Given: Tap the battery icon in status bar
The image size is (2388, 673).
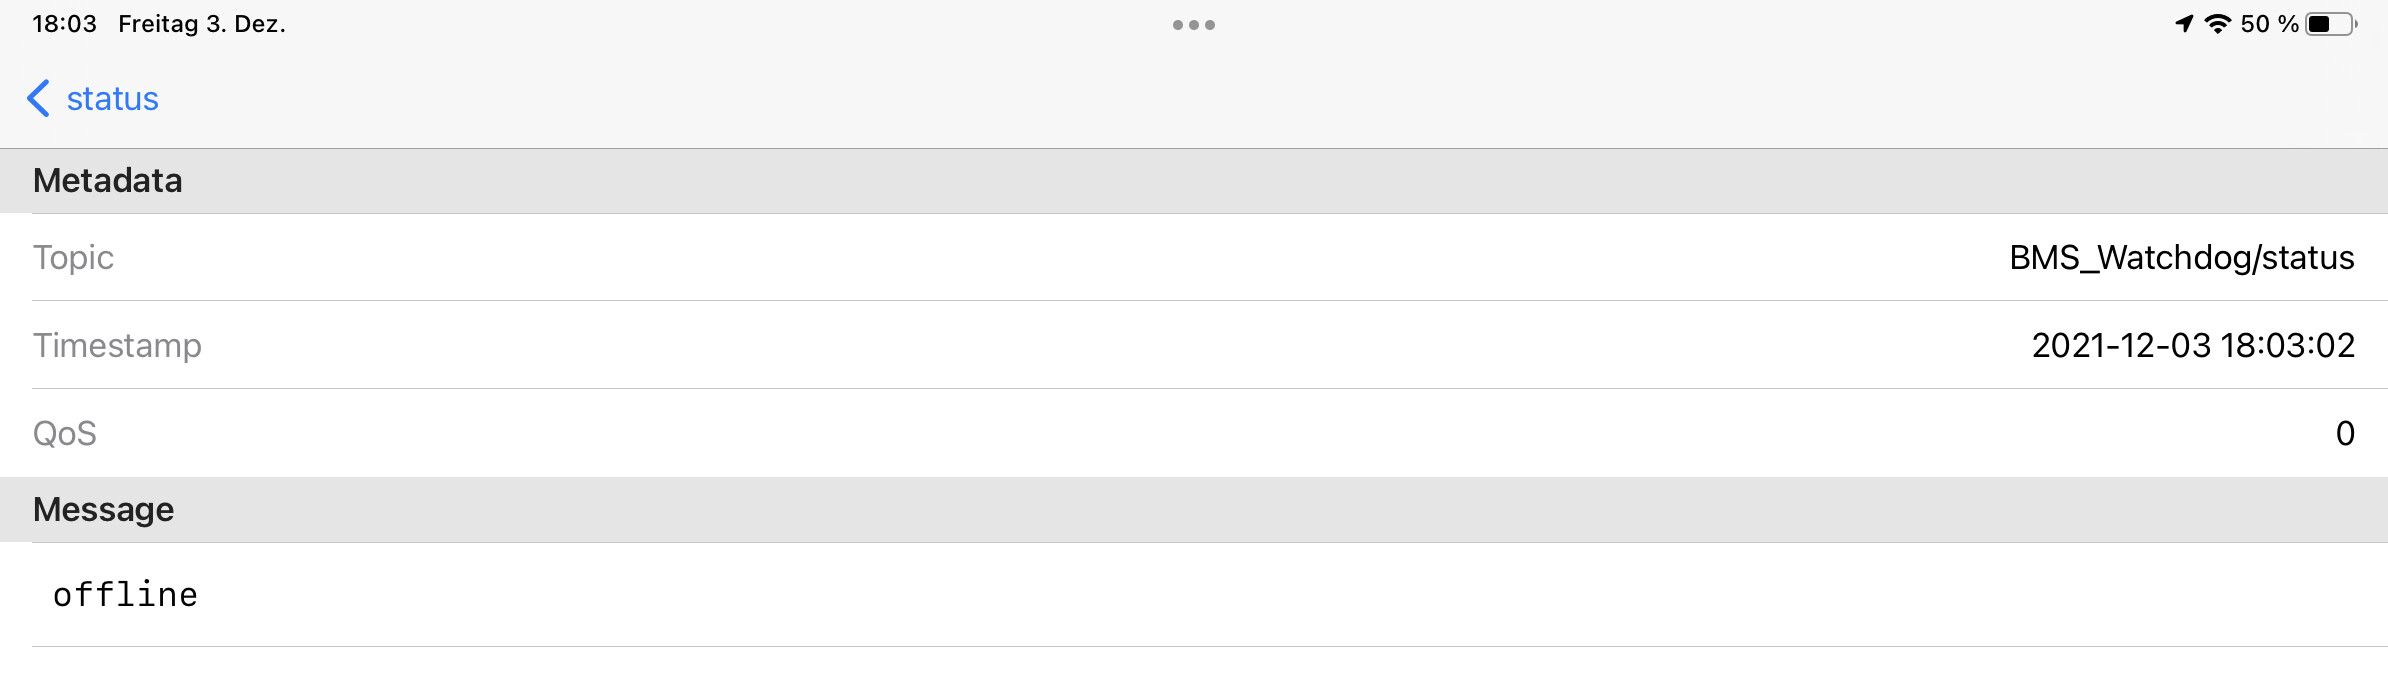Looking at the screenshot, I should tap(2332, 24).
